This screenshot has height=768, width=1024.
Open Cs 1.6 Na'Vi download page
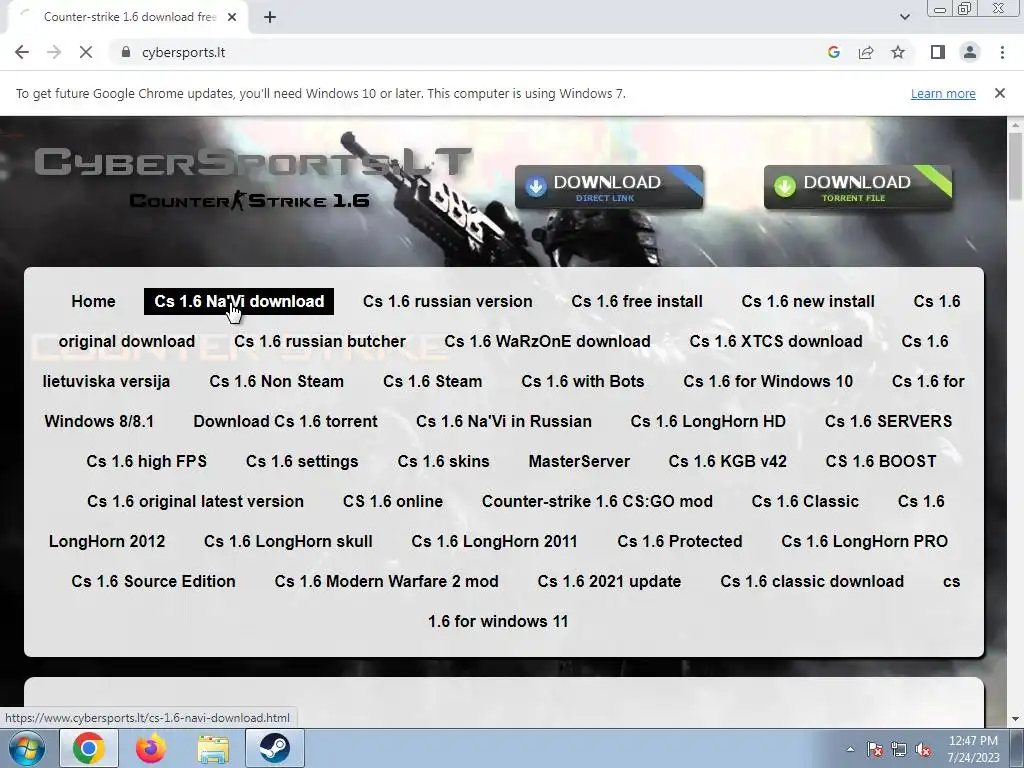(x=239, y=301)
